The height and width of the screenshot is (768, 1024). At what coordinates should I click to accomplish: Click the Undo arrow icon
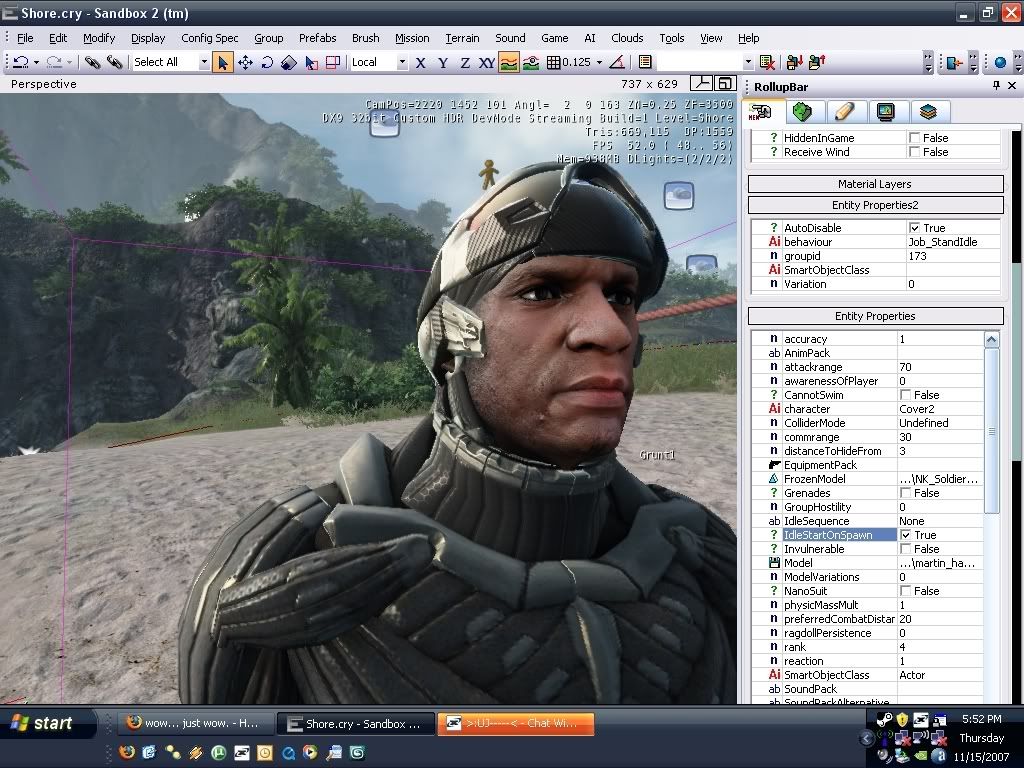tap(21, 62)
